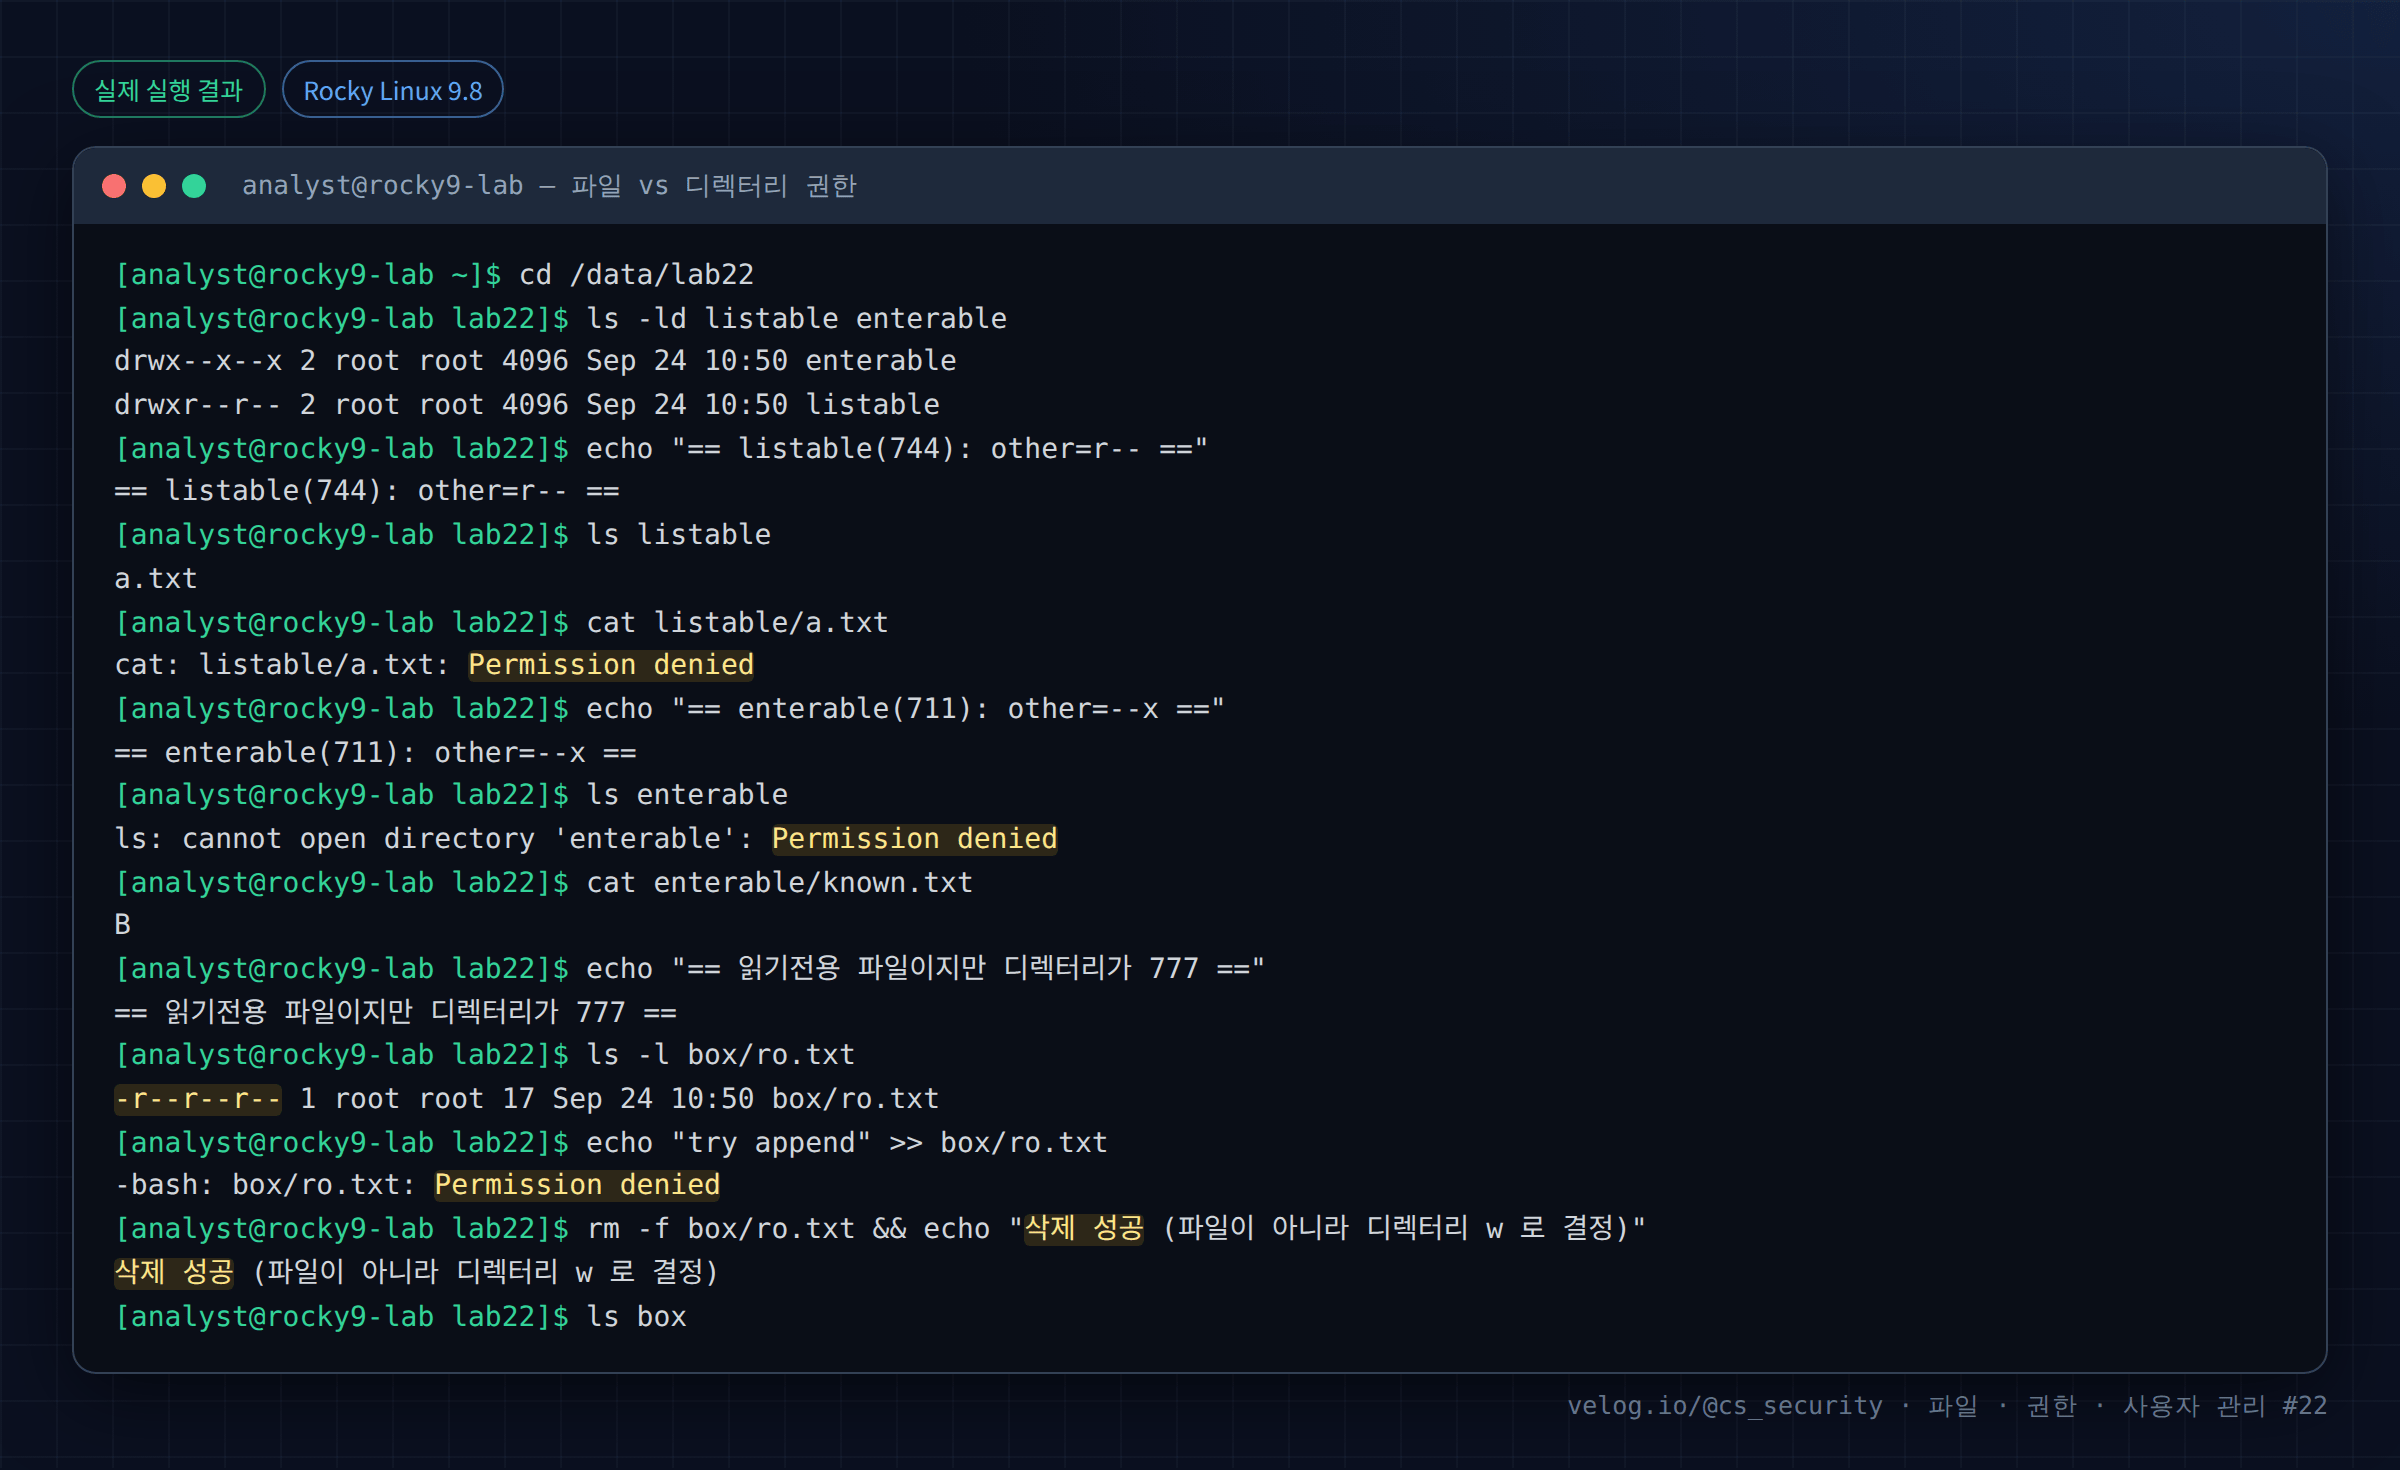Click 'Permission denied' on the 'cannot open directory' line

(x=915, y=839)
